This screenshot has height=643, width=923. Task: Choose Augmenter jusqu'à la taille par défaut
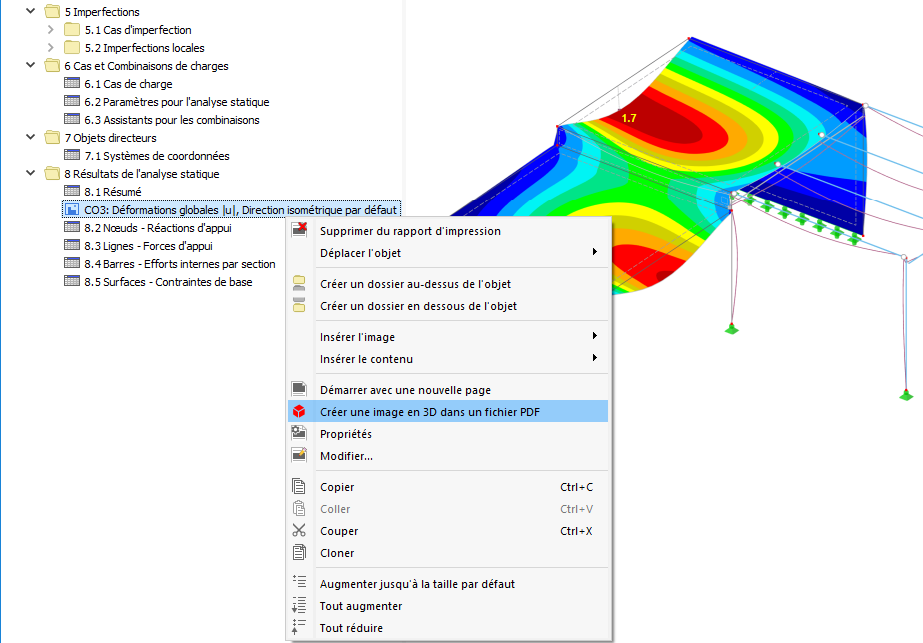[448, 584]
